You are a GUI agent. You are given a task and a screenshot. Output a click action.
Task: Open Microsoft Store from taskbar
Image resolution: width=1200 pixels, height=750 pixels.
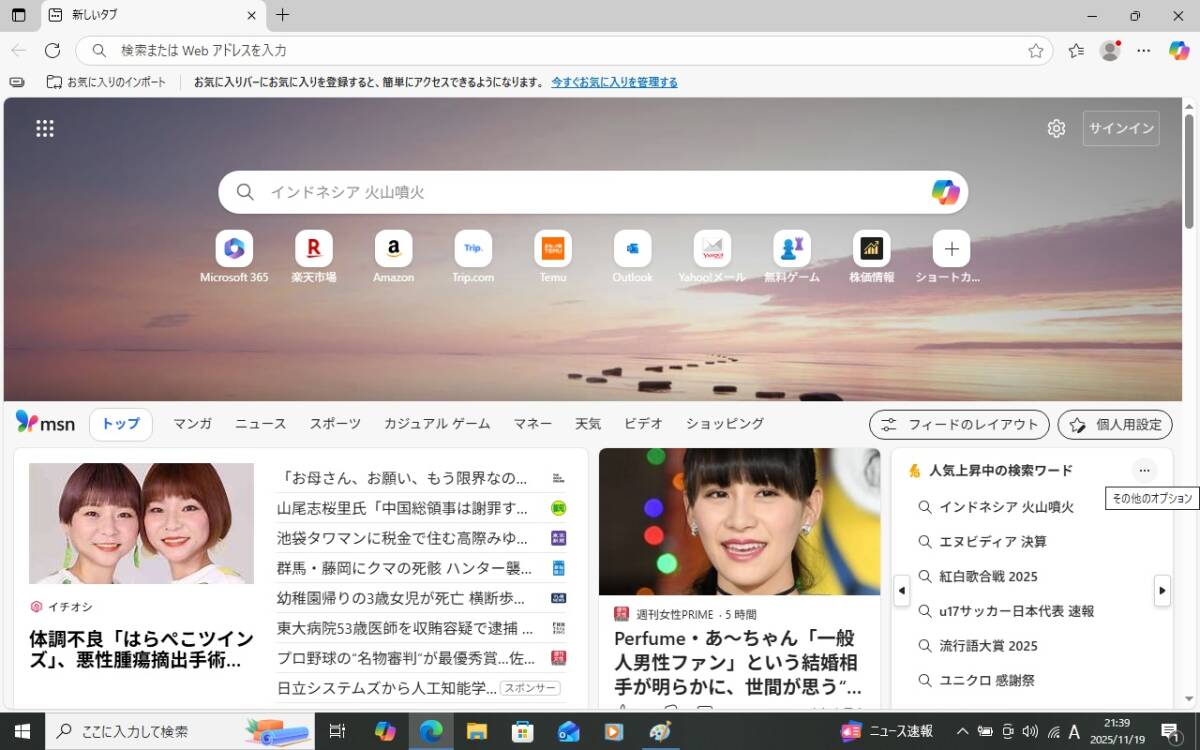522,731
